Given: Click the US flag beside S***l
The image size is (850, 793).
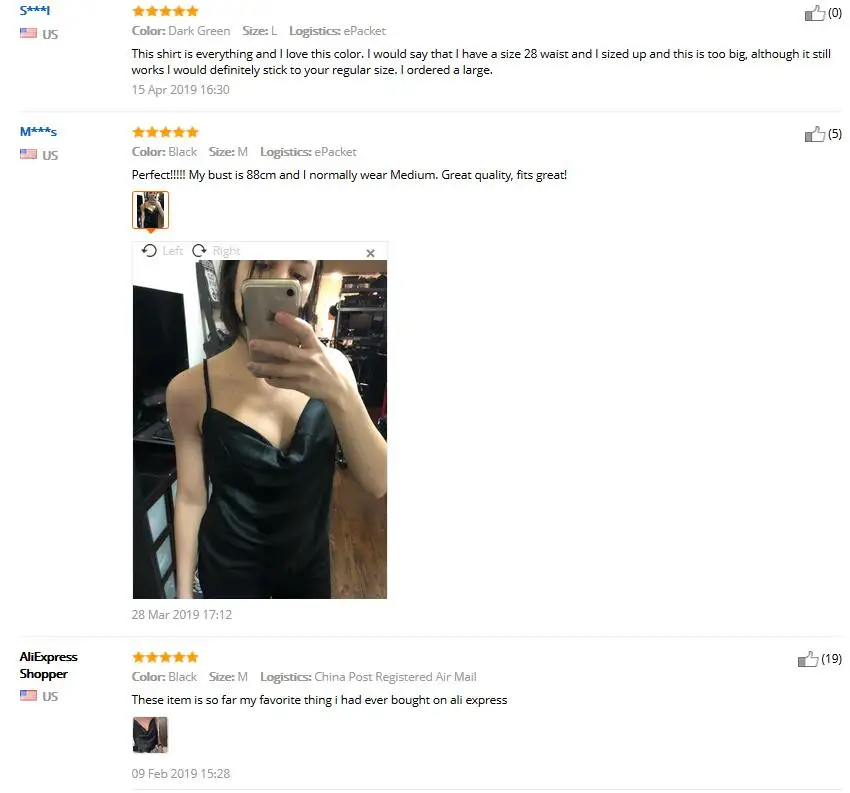Looking at the screenshot, I should coord(28,33).
